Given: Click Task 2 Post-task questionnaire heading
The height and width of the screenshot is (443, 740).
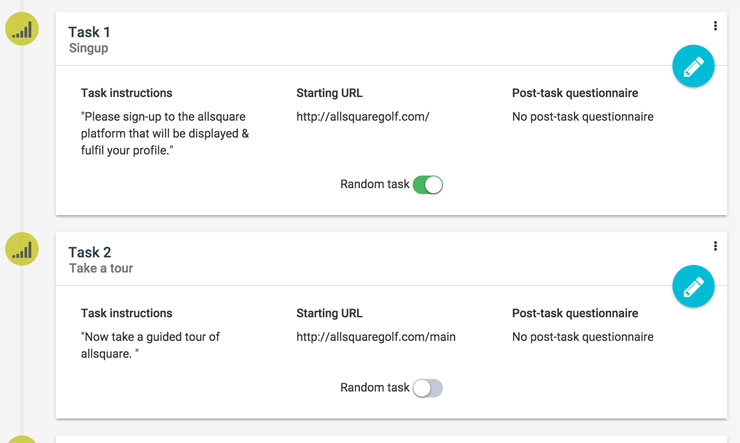Looking at the screenshot, I should click(x=575, y=313).
